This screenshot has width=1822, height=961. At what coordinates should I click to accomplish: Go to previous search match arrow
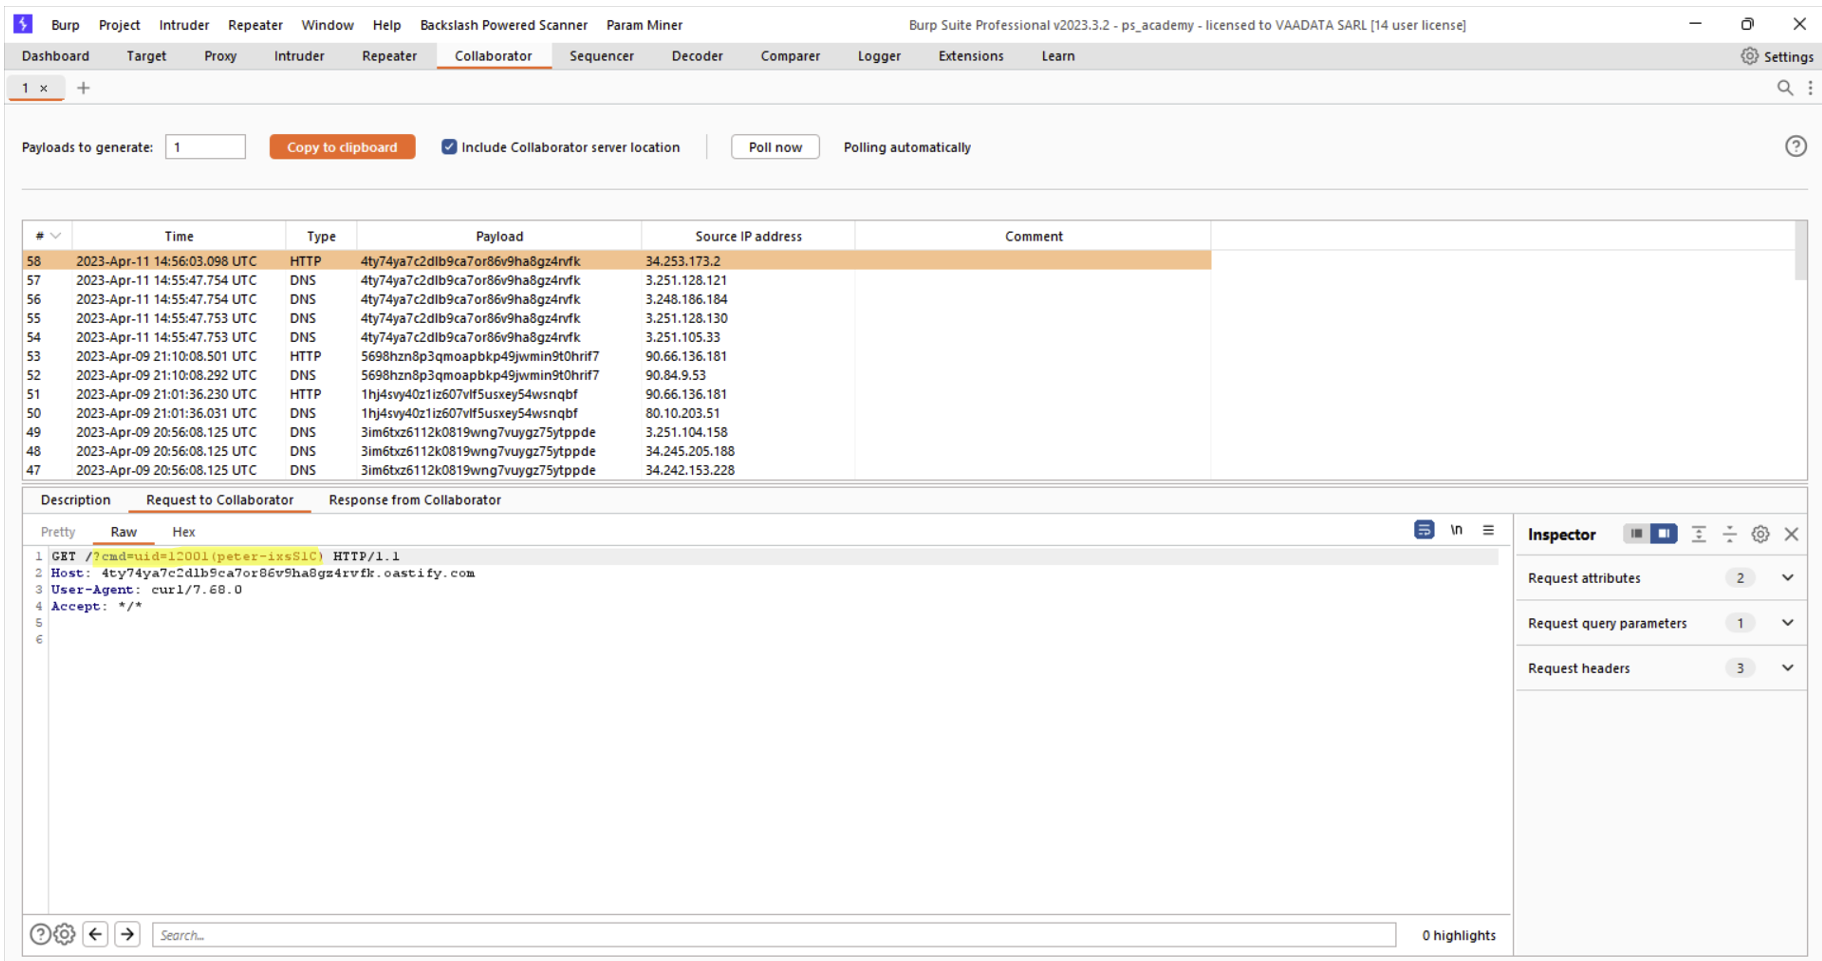(95, 934)
